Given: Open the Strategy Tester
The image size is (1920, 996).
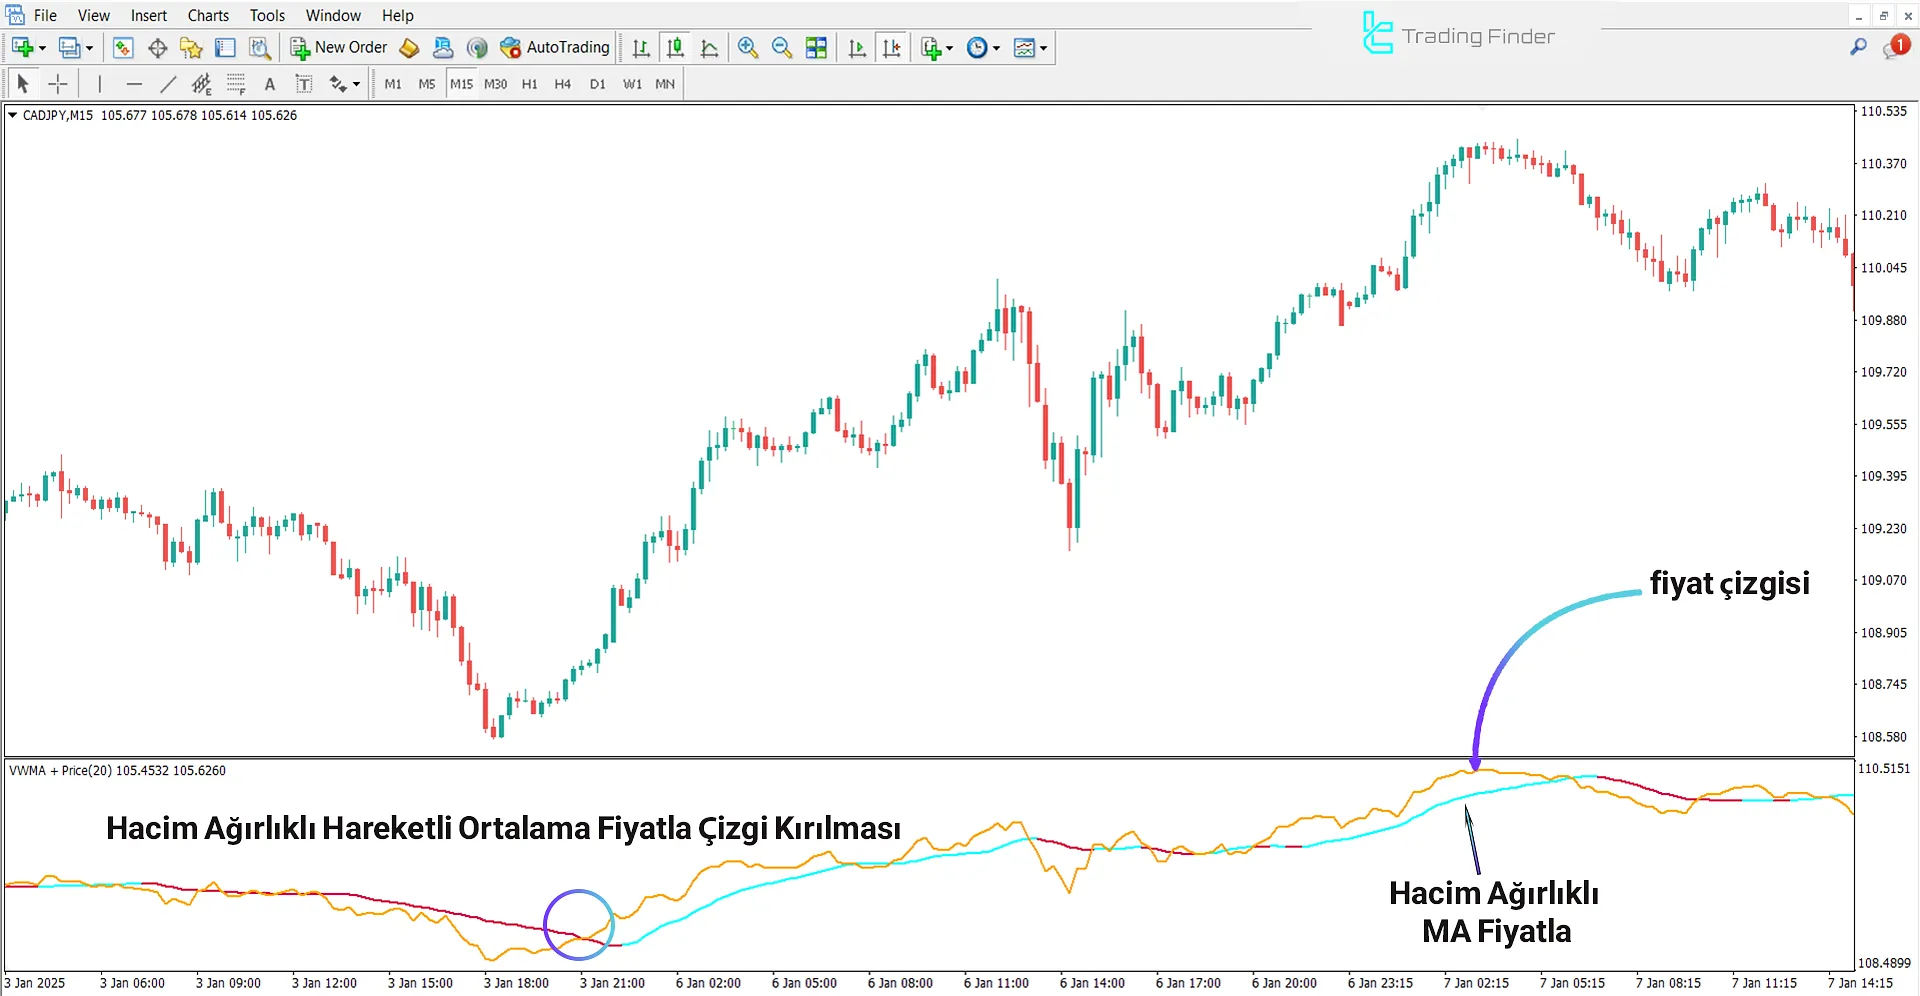Looking at the screenshot, I should pos(260,47).
